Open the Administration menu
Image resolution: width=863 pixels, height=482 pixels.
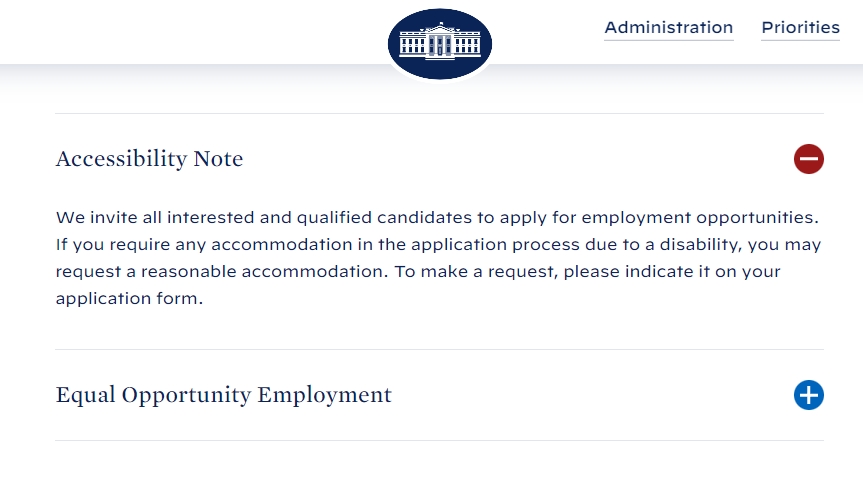coord(668,28)
